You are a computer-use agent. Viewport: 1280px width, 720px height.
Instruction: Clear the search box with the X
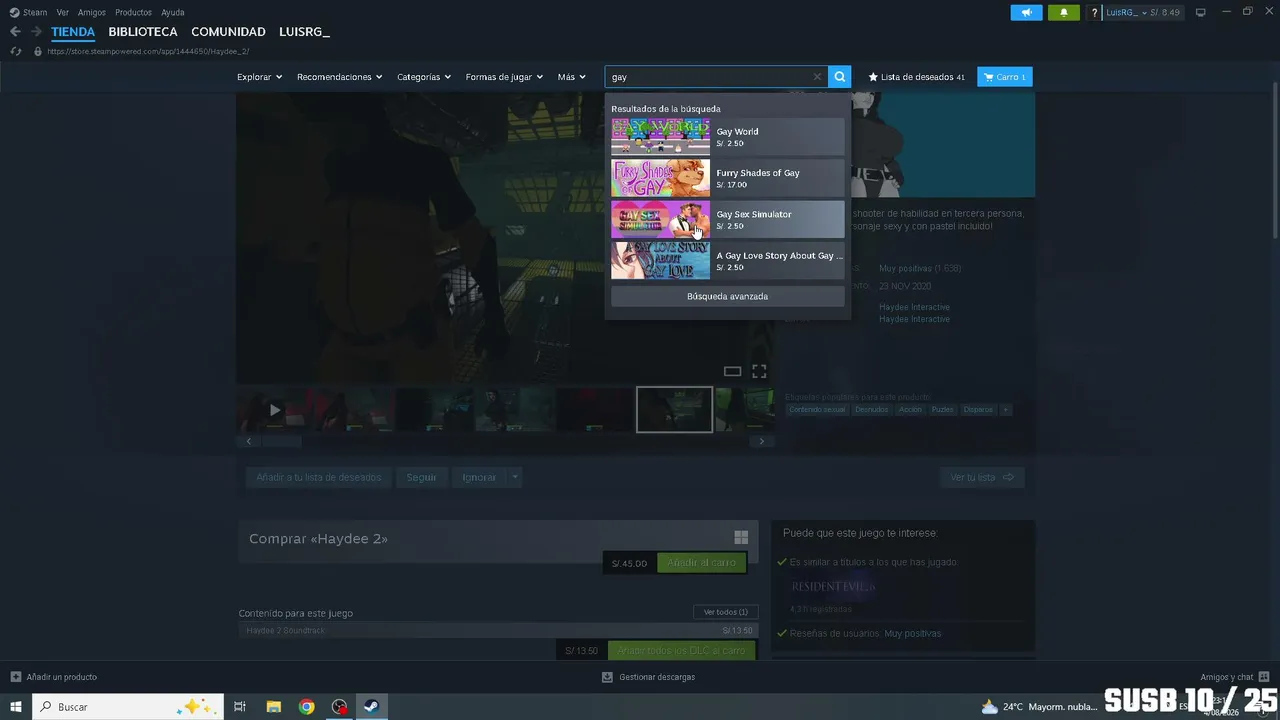pyautogui.click(x=817, y=77)
